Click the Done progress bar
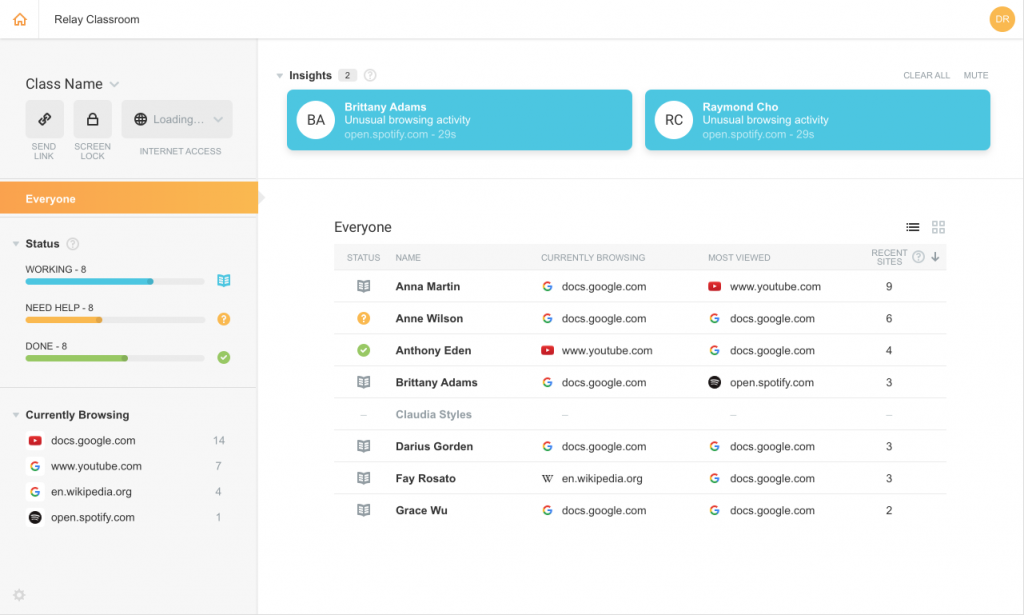Screen dimensions: 1024x615 pyautogui.click(x=114, y=358)
